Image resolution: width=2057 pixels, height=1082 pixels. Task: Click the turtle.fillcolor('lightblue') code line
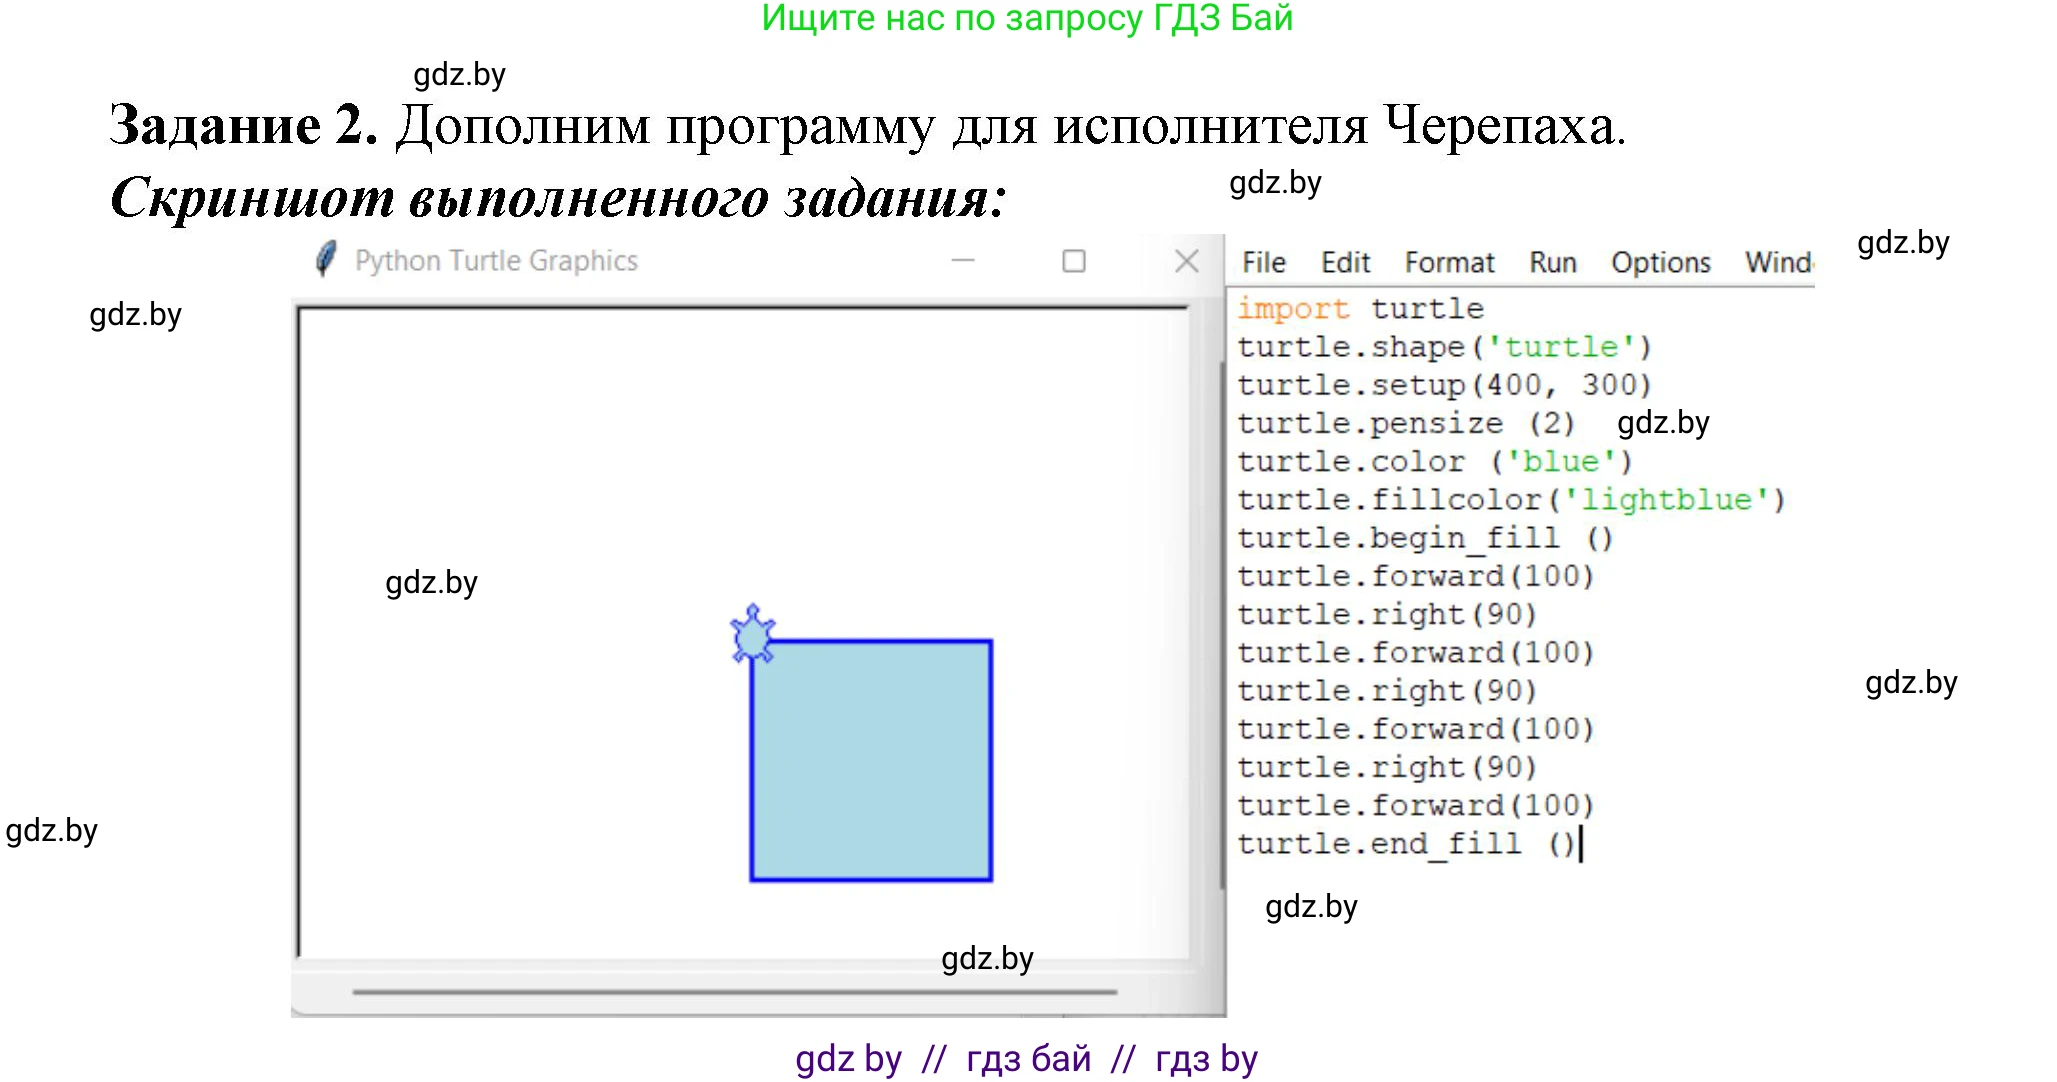pos(1510,500)
